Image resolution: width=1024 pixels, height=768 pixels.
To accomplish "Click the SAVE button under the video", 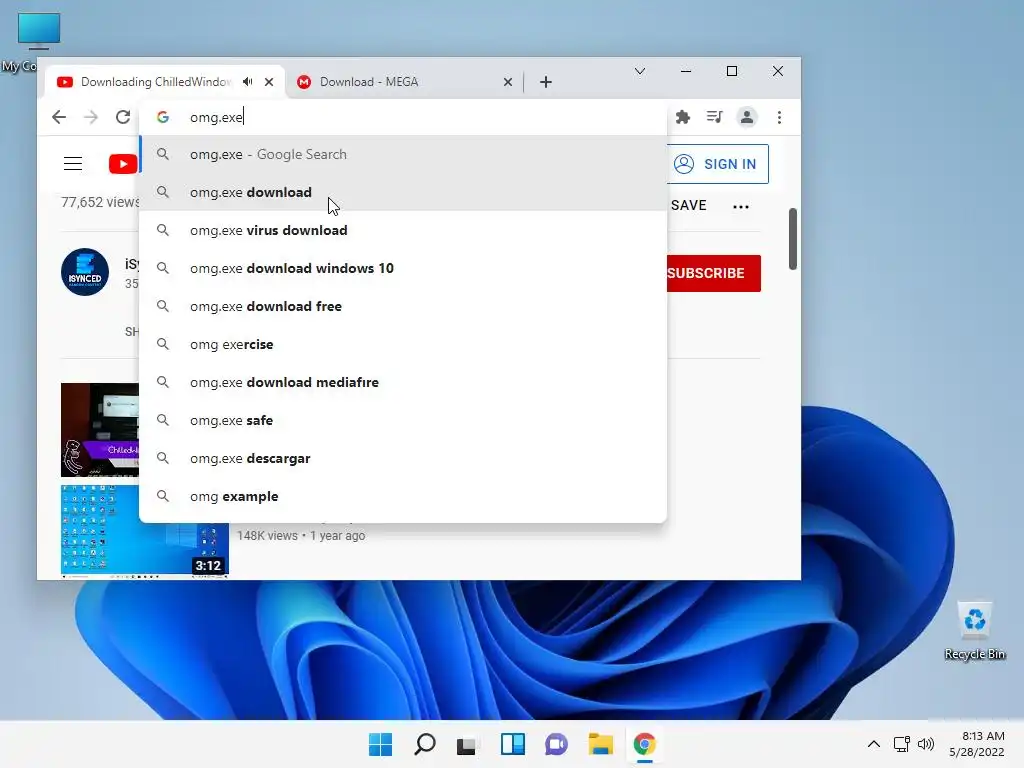I will pos(688,205).
